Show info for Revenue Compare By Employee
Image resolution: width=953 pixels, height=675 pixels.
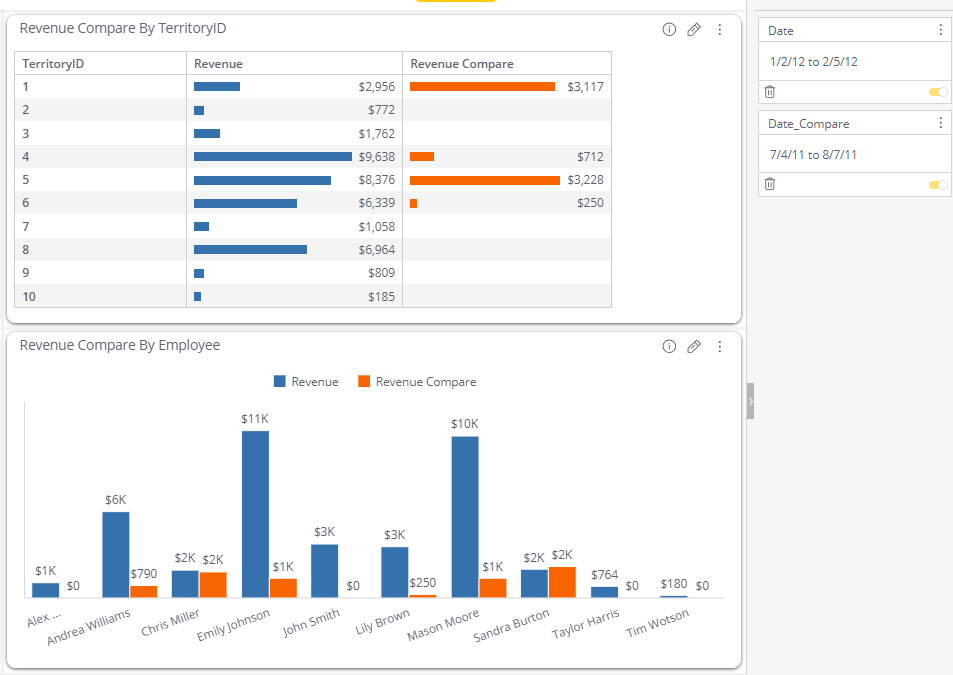669,346
